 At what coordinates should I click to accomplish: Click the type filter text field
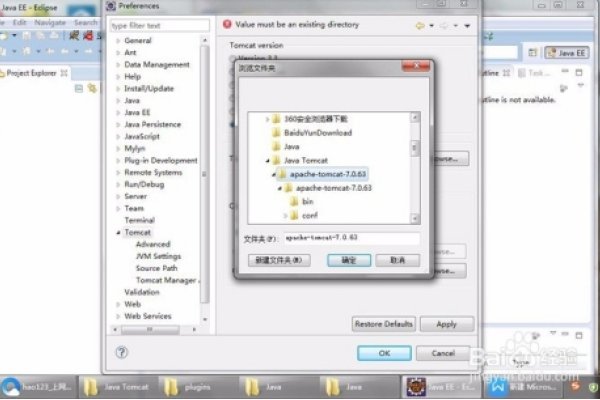coord(157,24)
